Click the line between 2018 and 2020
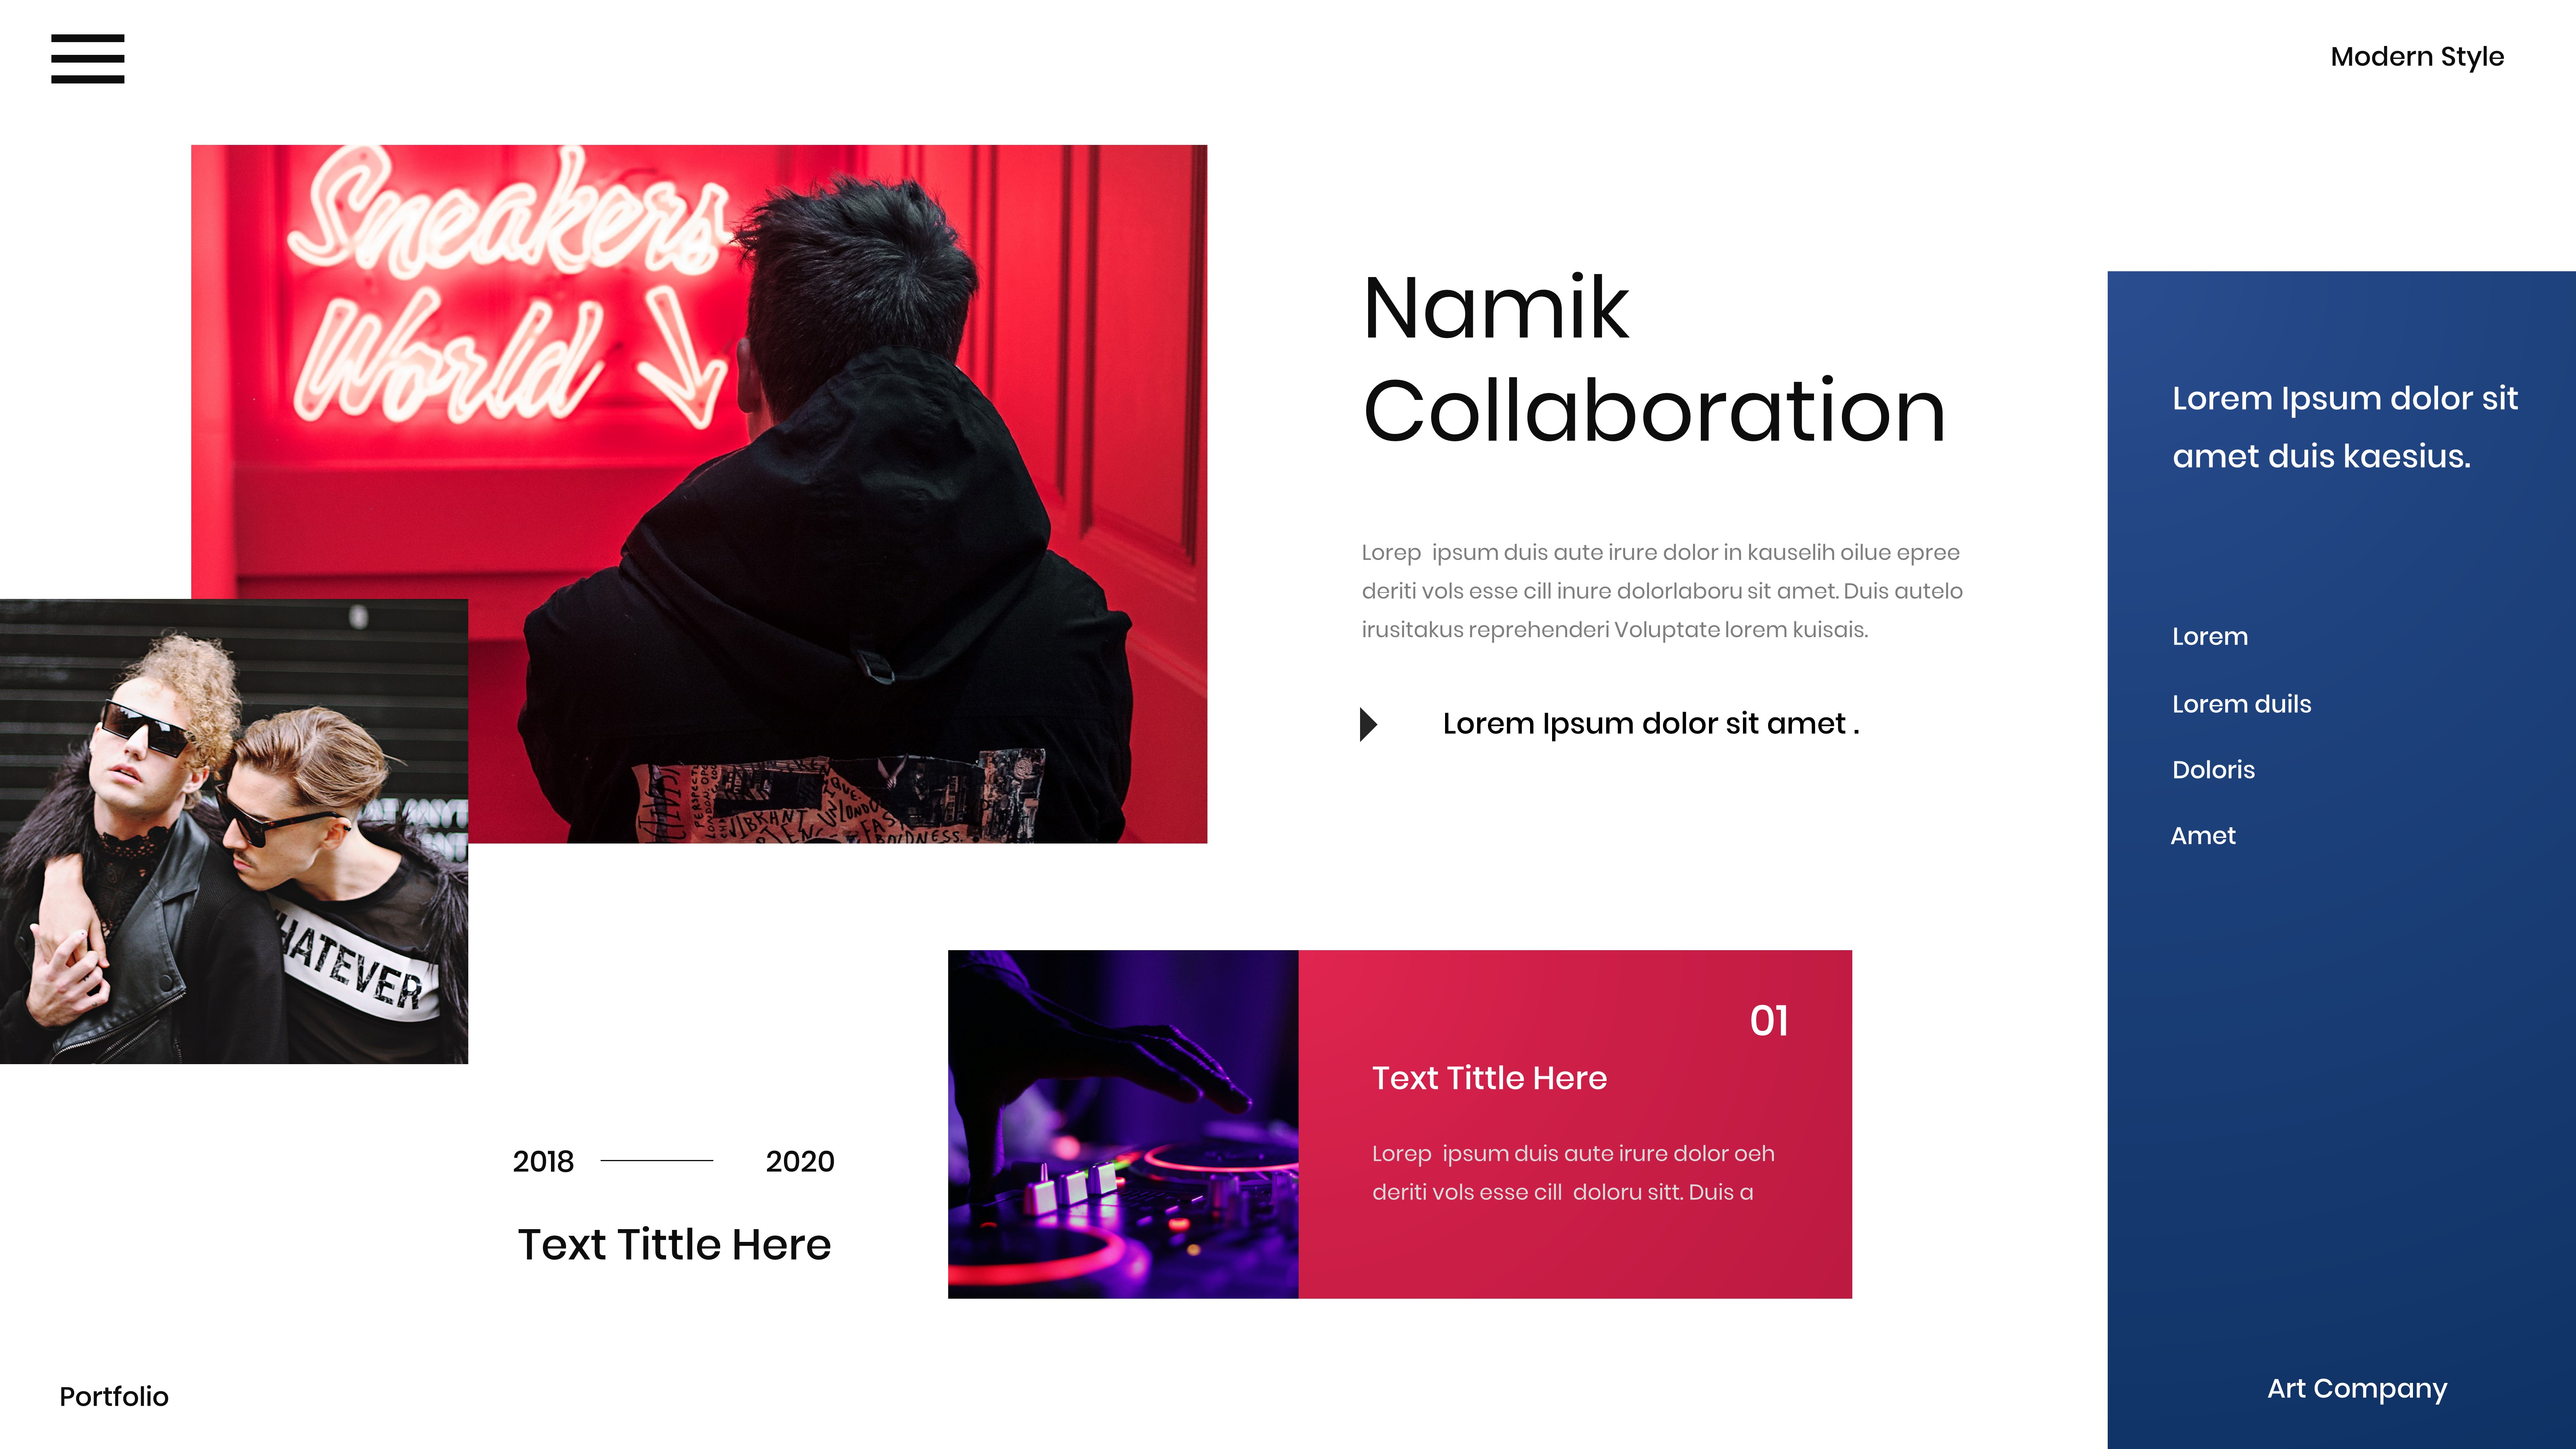Image resolution: width=2576 pixels, height=1449 pixels. 656,1160
